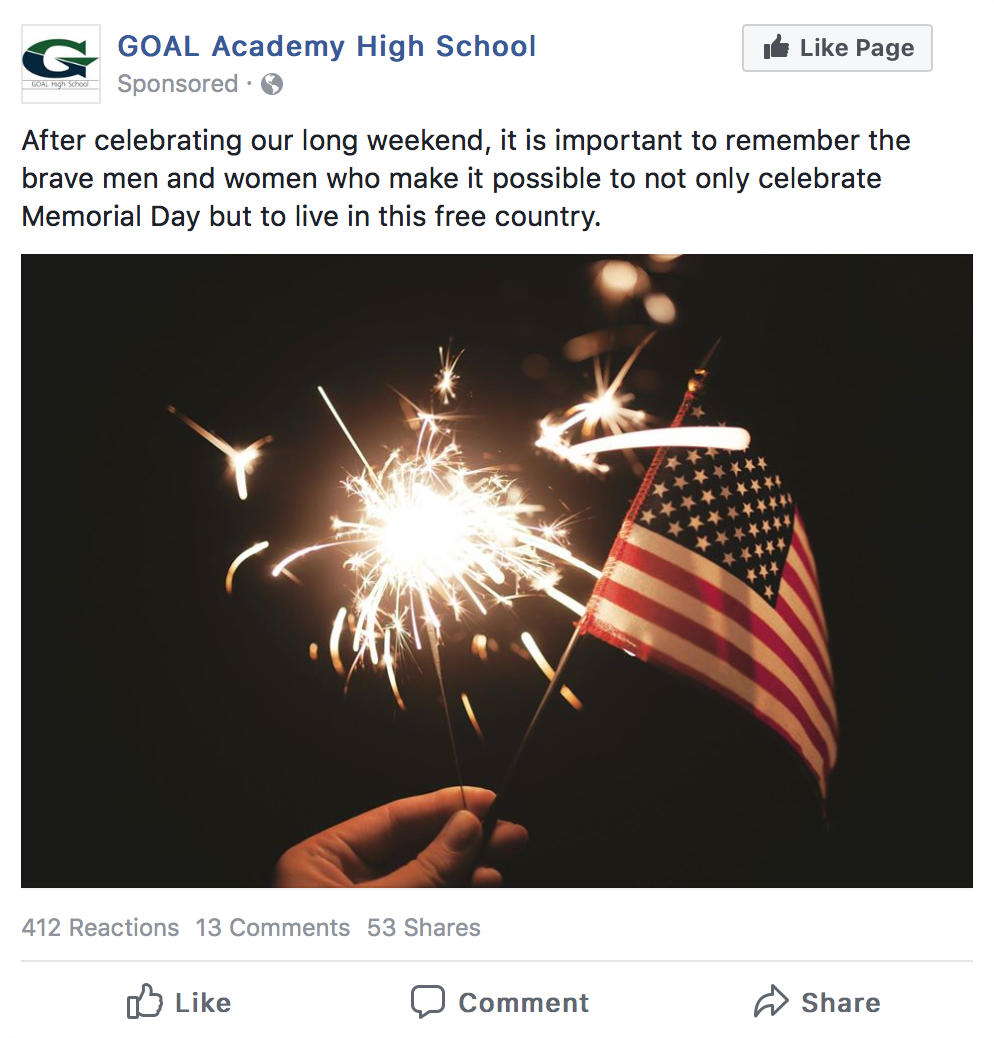Screen dimensions: 994x1038
Task: Open the GOAL Academy High School page link
Action: click(327, 46)
